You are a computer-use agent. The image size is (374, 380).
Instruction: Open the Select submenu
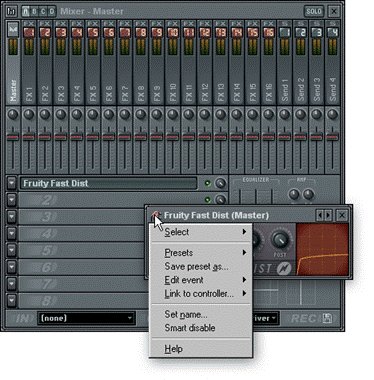click(201, 232)
